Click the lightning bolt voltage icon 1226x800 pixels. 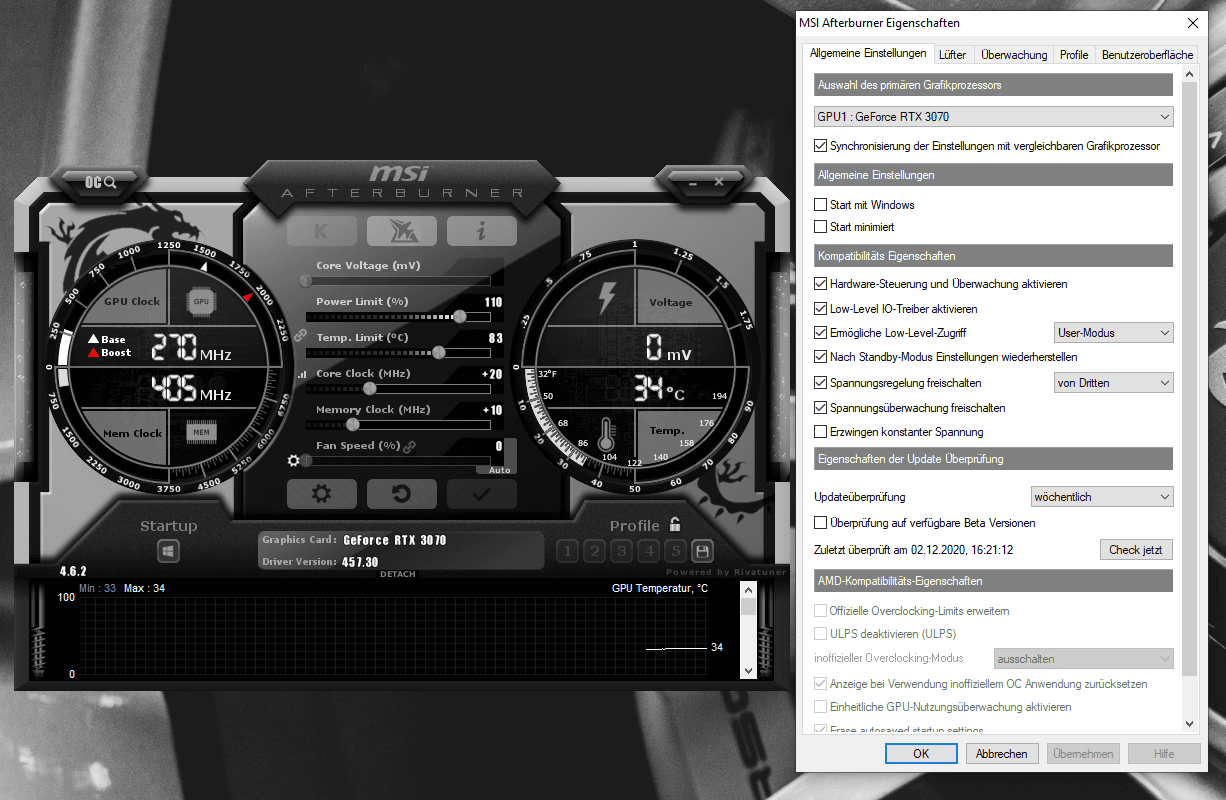[607, 297]
